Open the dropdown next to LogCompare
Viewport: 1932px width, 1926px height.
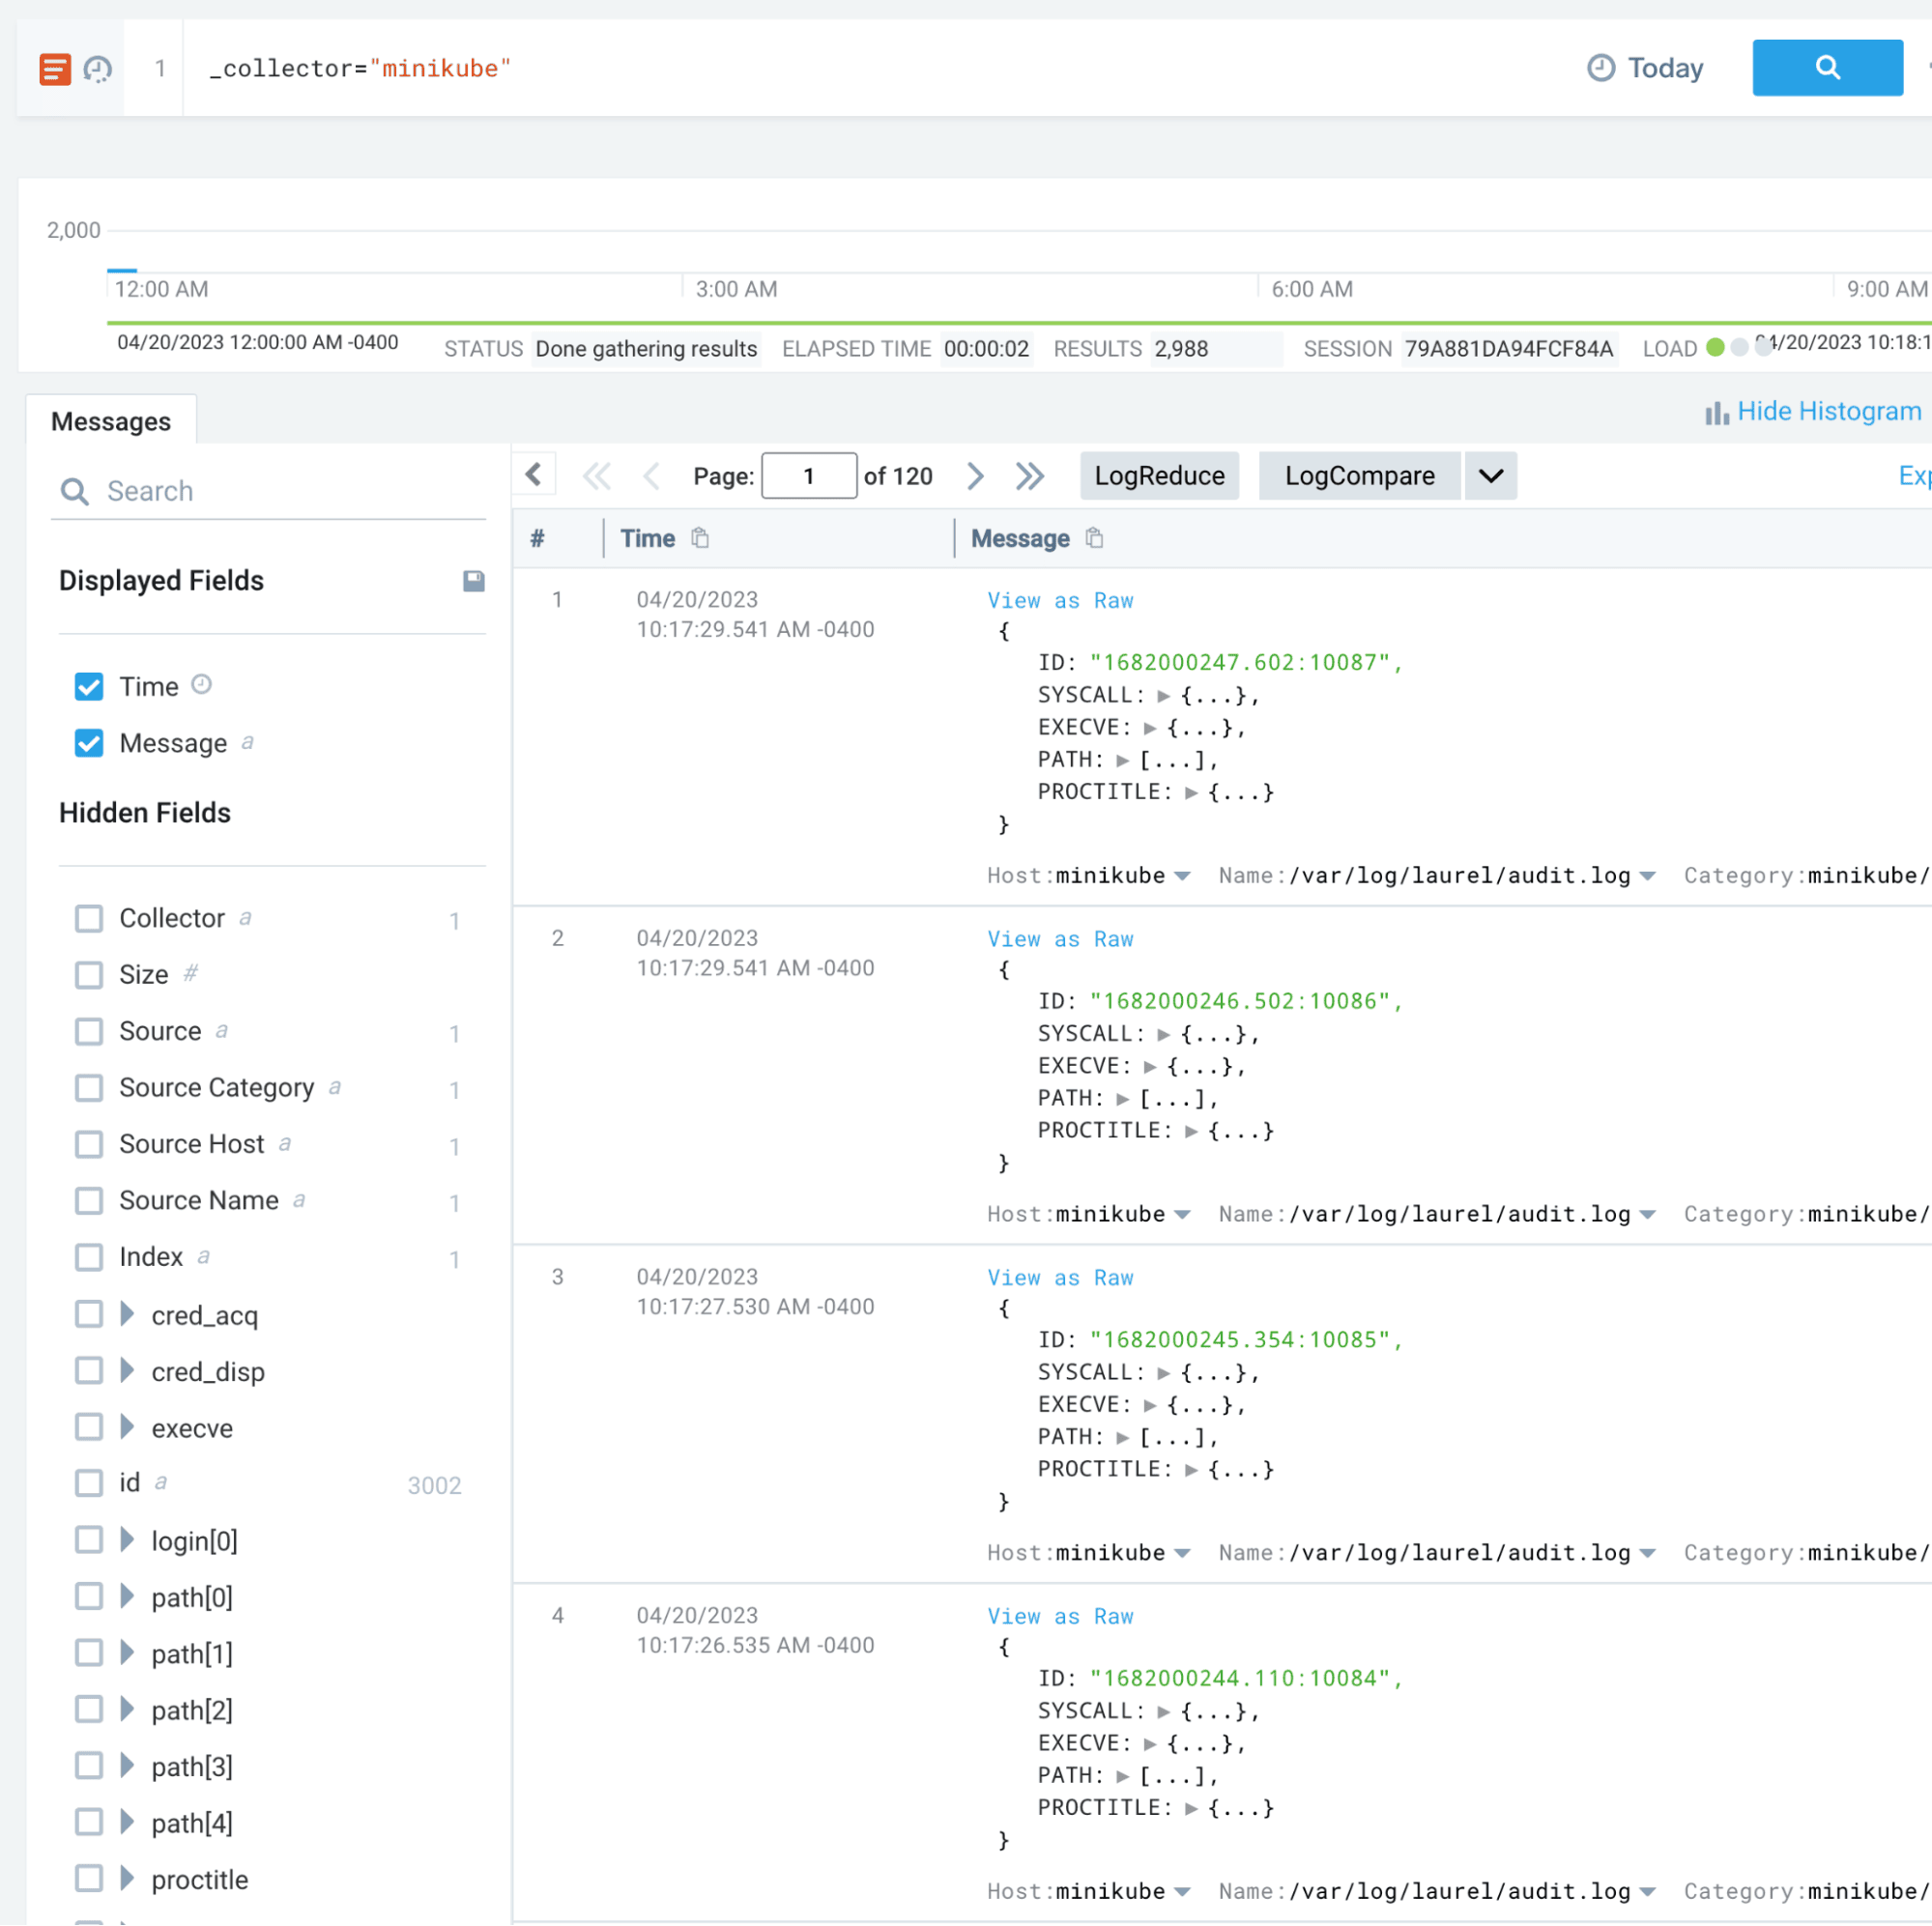(1490, 476)
